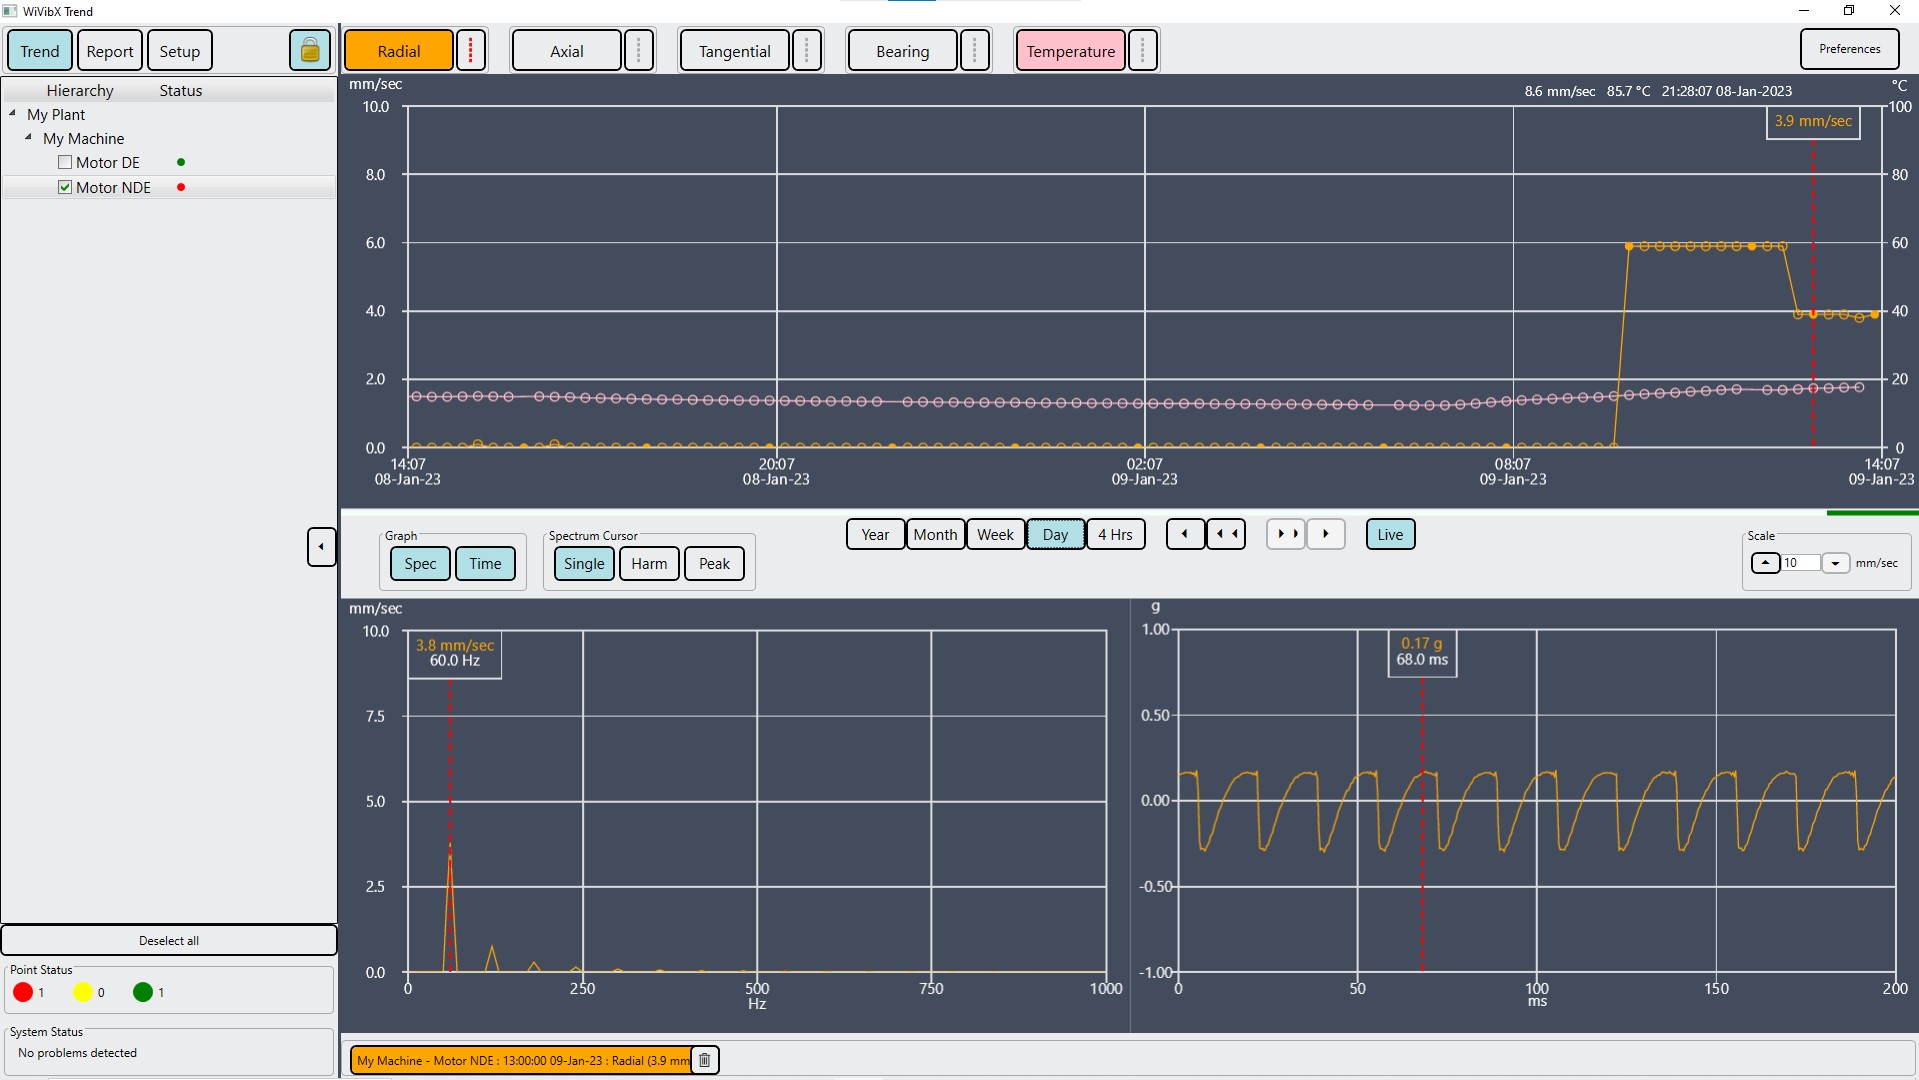This screenshot has width=1919, height=1080.
Task: Check the Motor DE checkbox
Action: pos(64,162)
